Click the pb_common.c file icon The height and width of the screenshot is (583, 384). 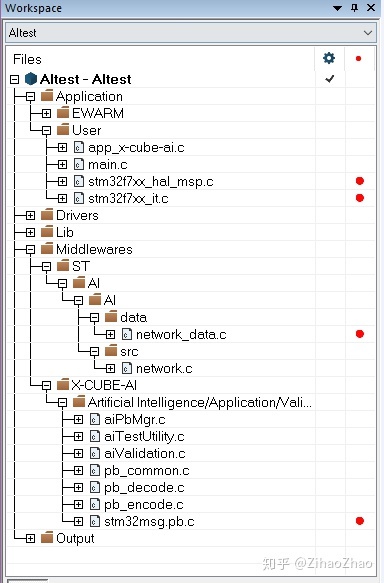95,471
